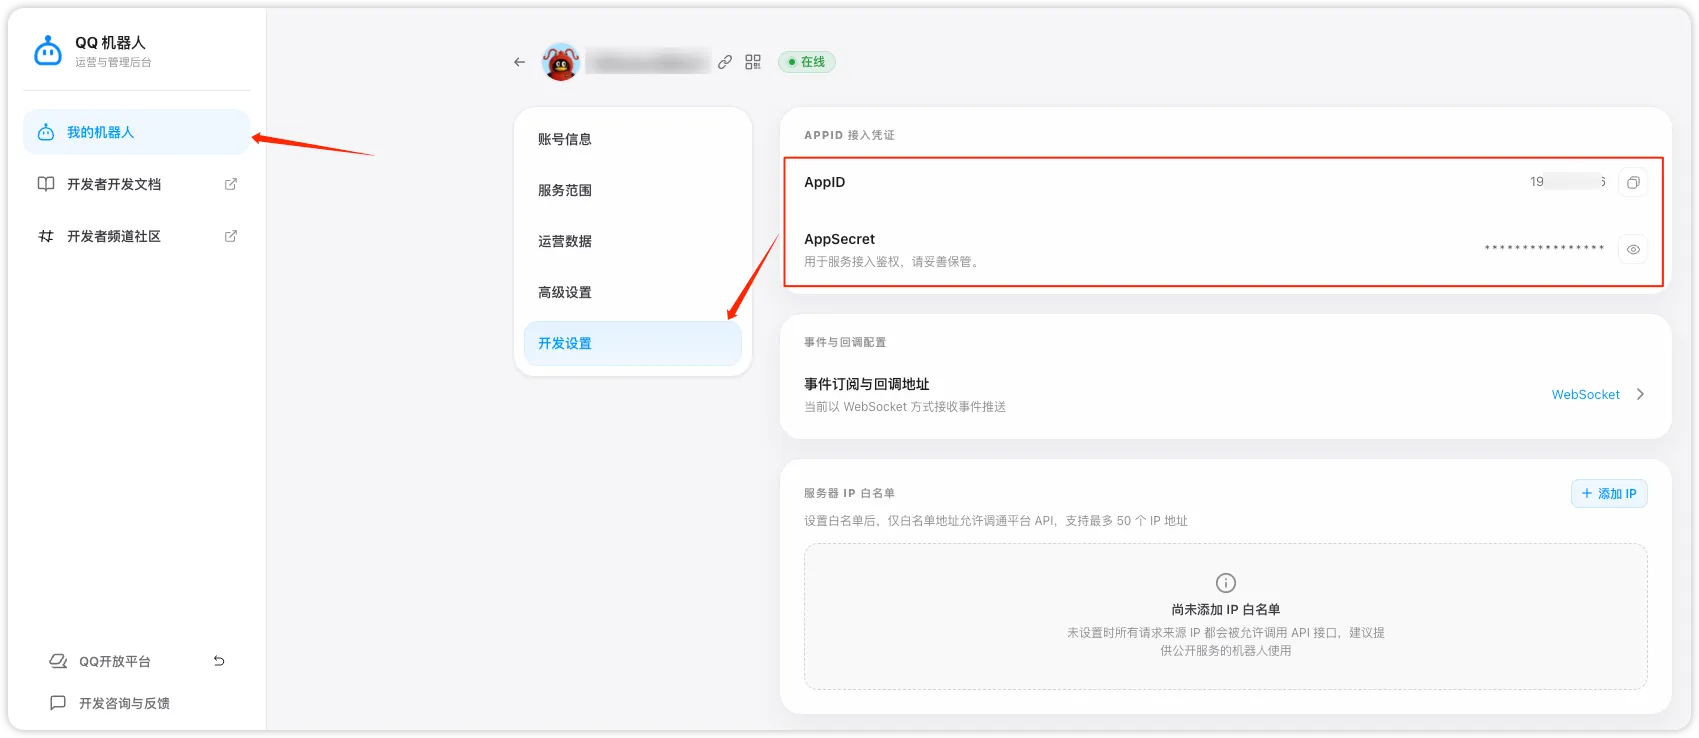Open 我的机器人 in the sidebar
Viewport: 1699px width, 738px height.
point(136,132)
